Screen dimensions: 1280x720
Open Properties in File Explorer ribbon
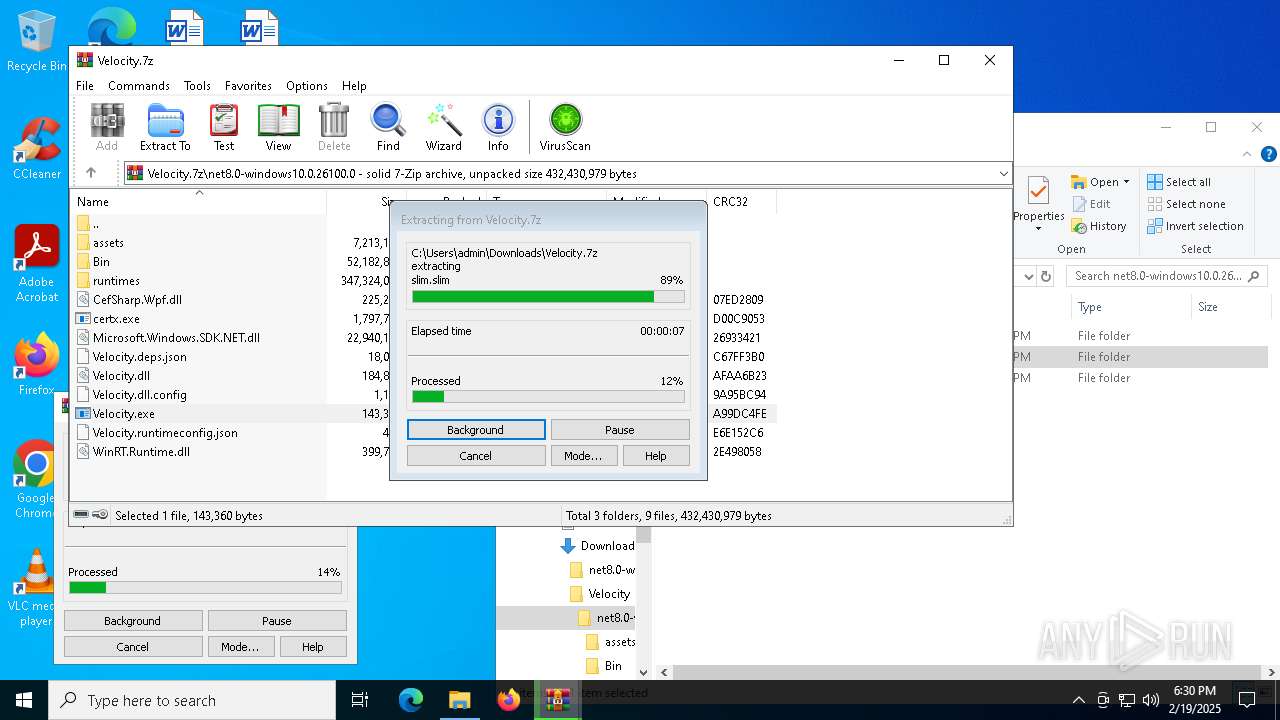click(1039, 203)
